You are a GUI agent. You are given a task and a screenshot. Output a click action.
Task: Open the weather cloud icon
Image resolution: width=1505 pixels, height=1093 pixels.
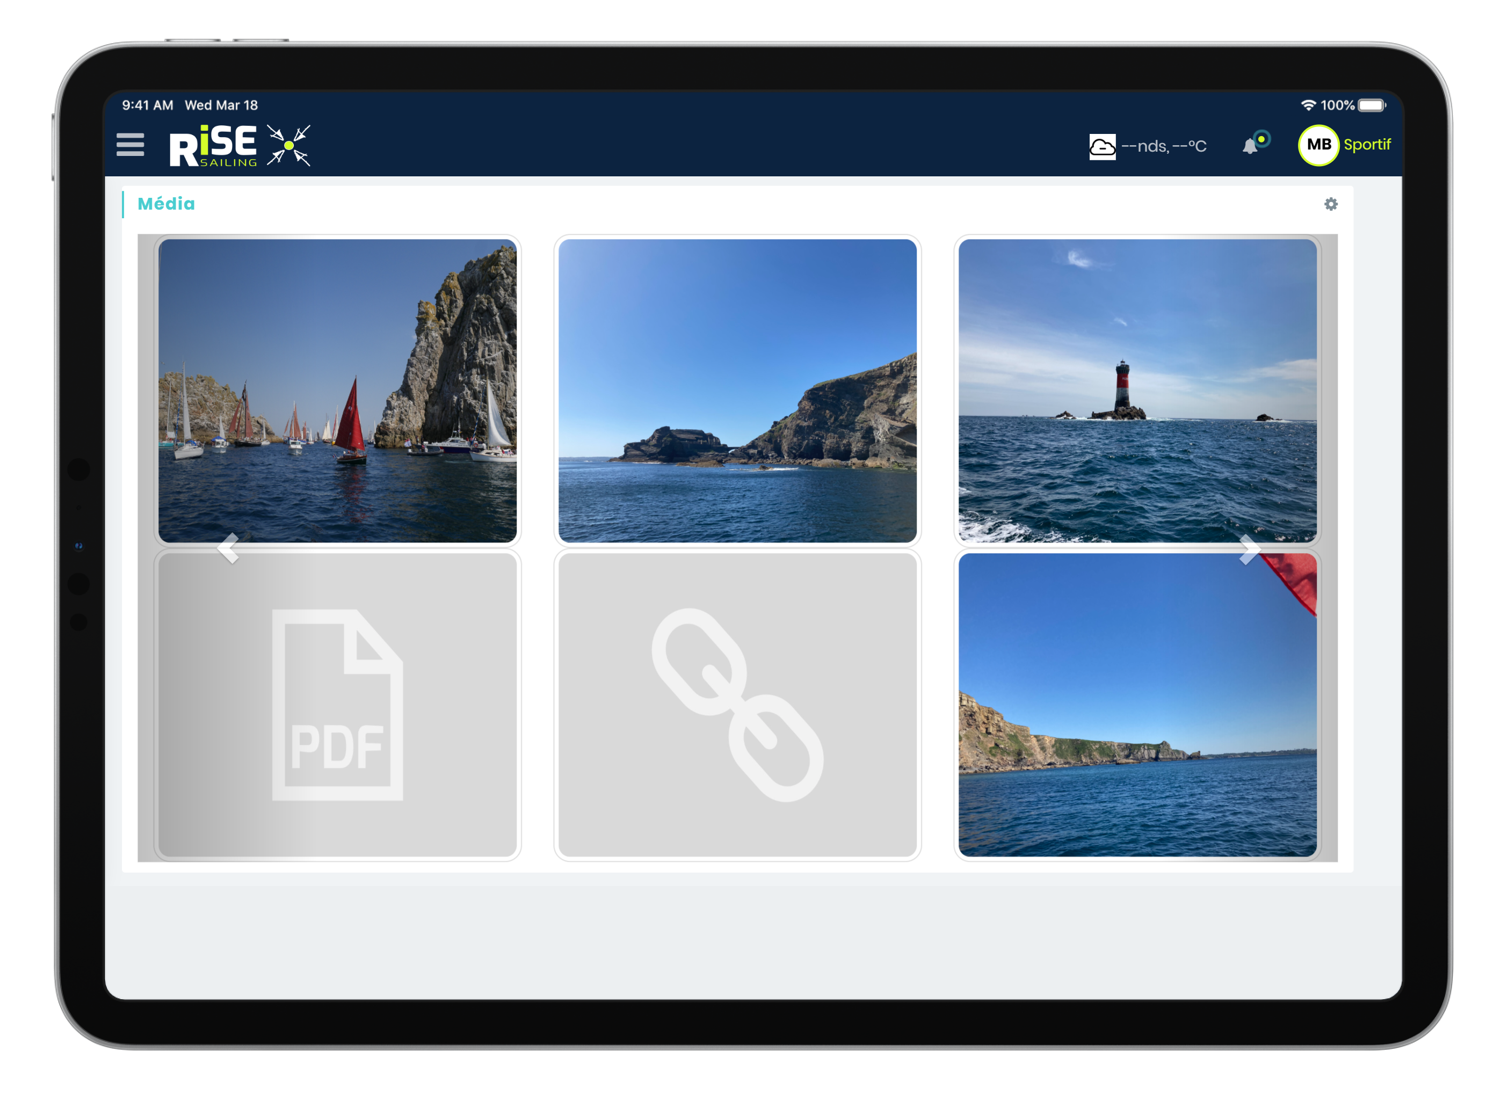tap(1102, 146)
